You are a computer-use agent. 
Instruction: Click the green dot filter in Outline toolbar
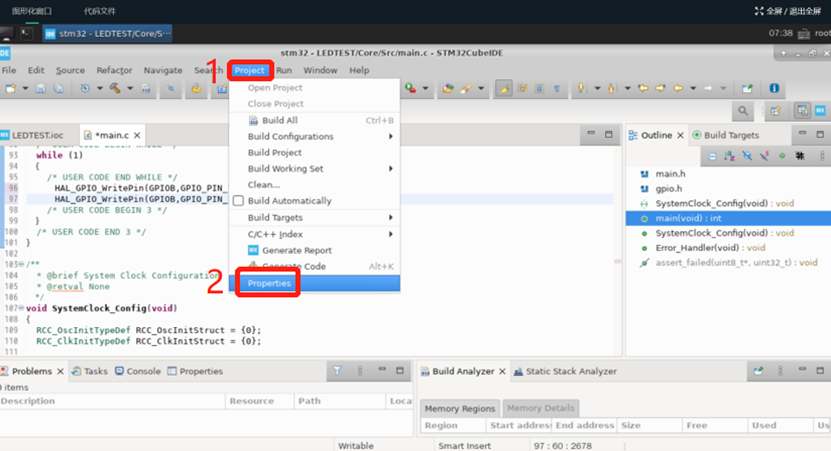[782, 156]
